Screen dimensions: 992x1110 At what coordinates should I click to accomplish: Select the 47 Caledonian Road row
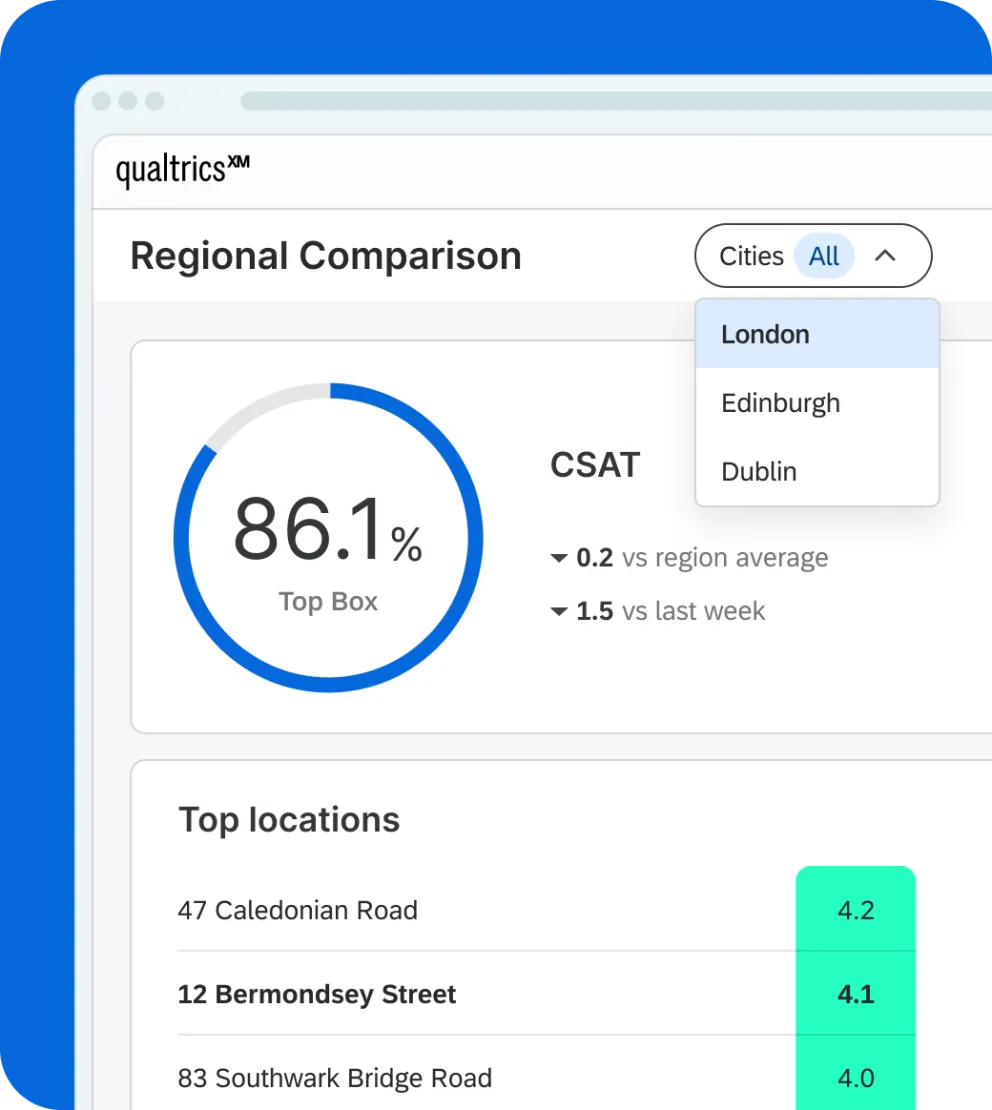546,910
